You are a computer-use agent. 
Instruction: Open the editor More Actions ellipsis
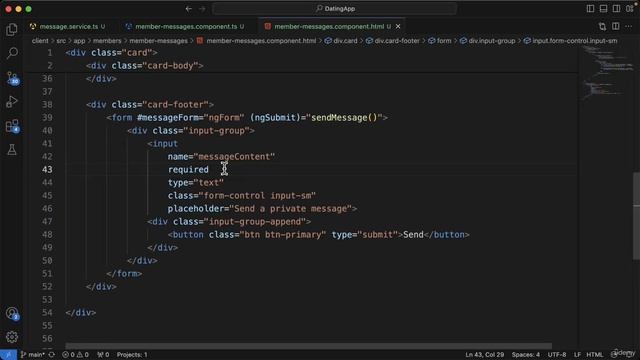629,27
